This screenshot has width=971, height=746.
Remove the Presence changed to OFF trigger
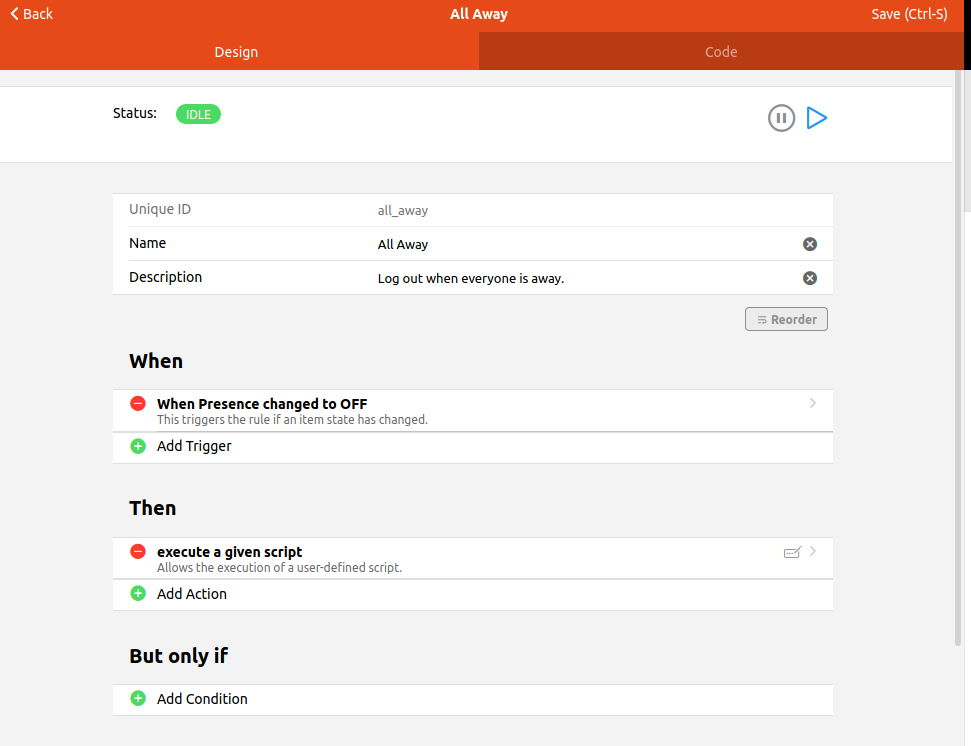tap(138, 404)
